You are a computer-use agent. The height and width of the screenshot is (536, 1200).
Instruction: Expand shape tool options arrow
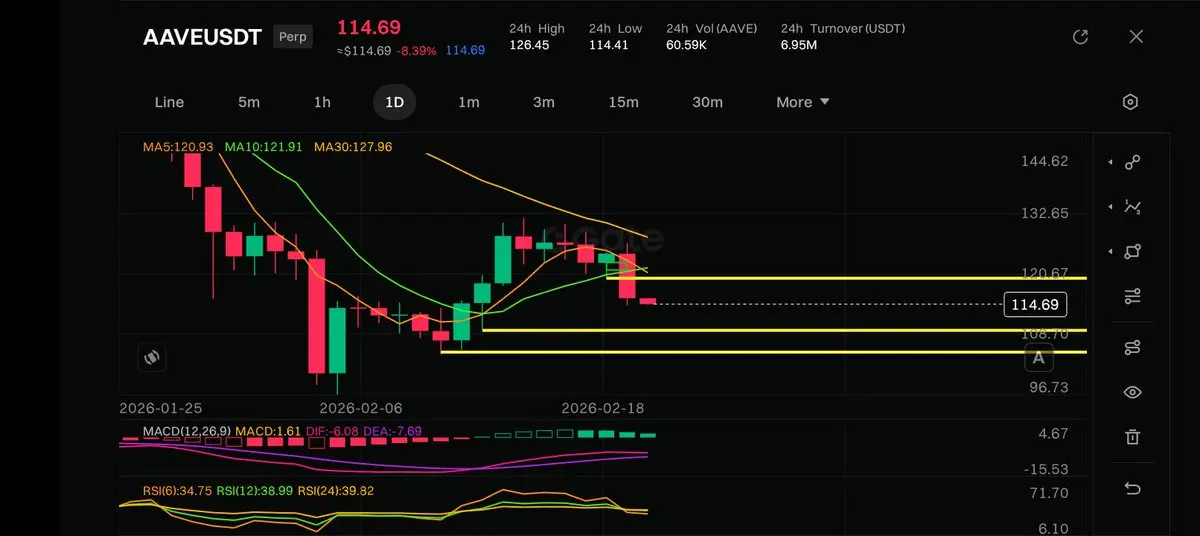click(x=1111, y=252)
